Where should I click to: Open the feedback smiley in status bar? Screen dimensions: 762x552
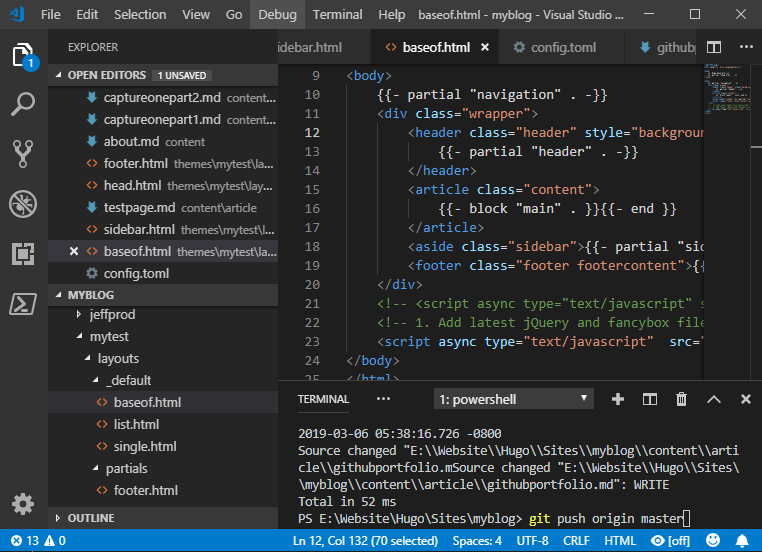tap(712, 540)
